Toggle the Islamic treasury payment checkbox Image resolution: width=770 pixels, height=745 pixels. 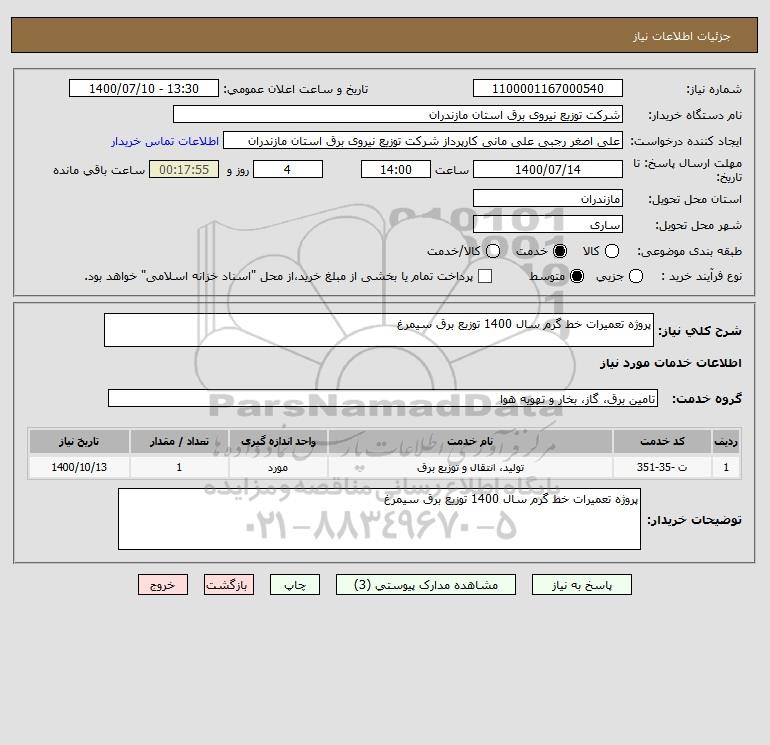coord(485,276)
